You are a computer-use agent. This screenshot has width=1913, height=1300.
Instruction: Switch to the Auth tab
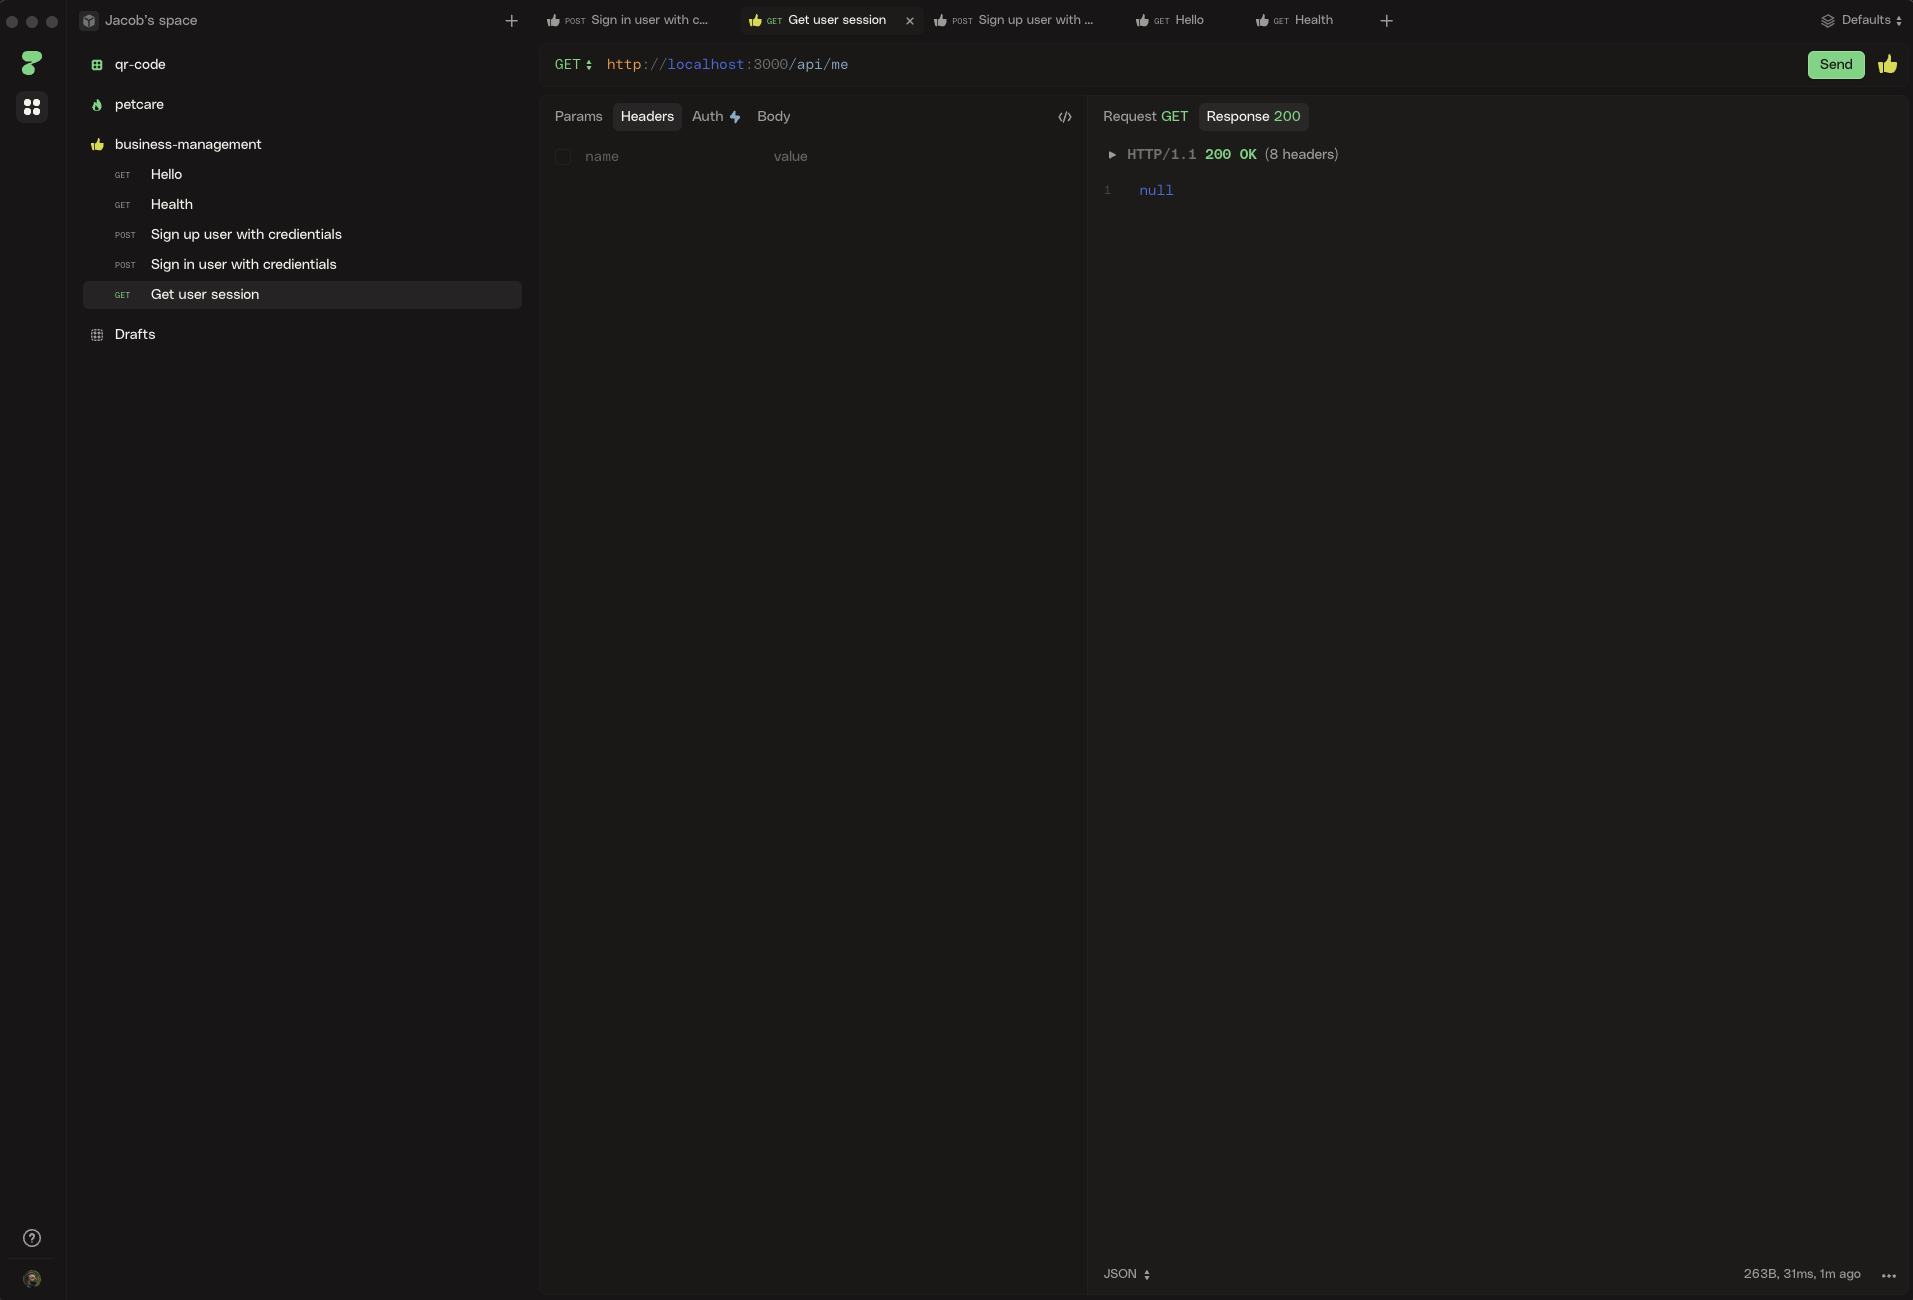(x=716, y=117)
